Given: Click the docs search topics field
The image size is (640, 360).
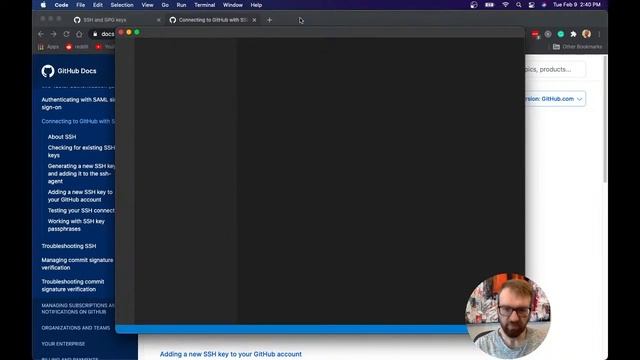Looking at the screenshot, I should coord(555,69).
